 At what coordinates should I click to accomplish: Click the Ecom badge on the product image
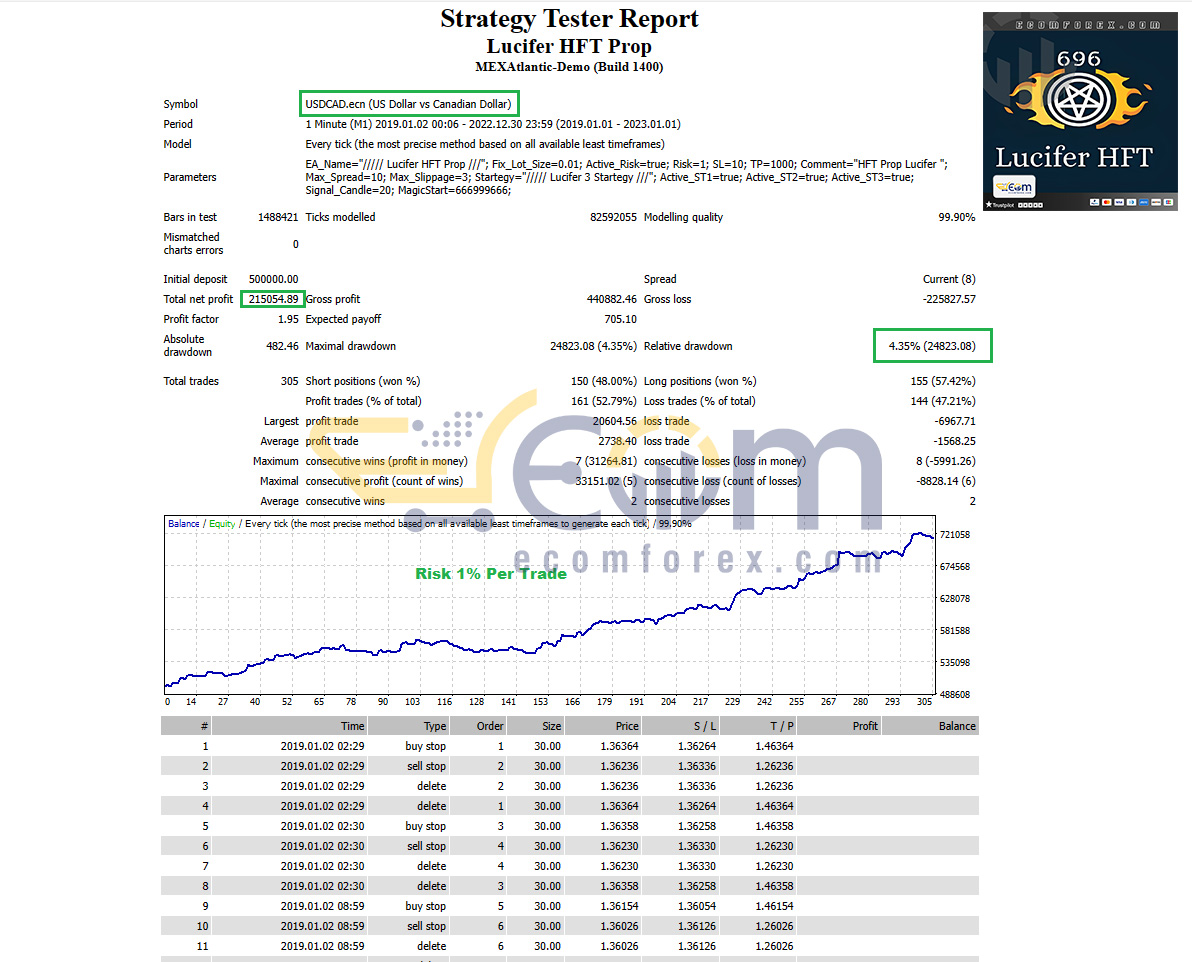(x=1014, y=186)
